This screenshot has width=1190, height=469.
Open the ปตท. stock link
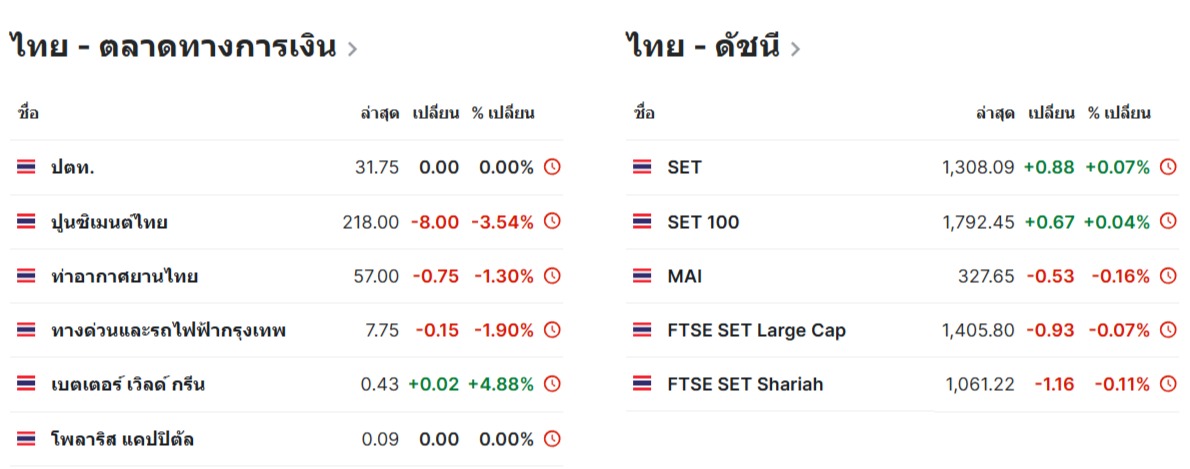[73, 168]
